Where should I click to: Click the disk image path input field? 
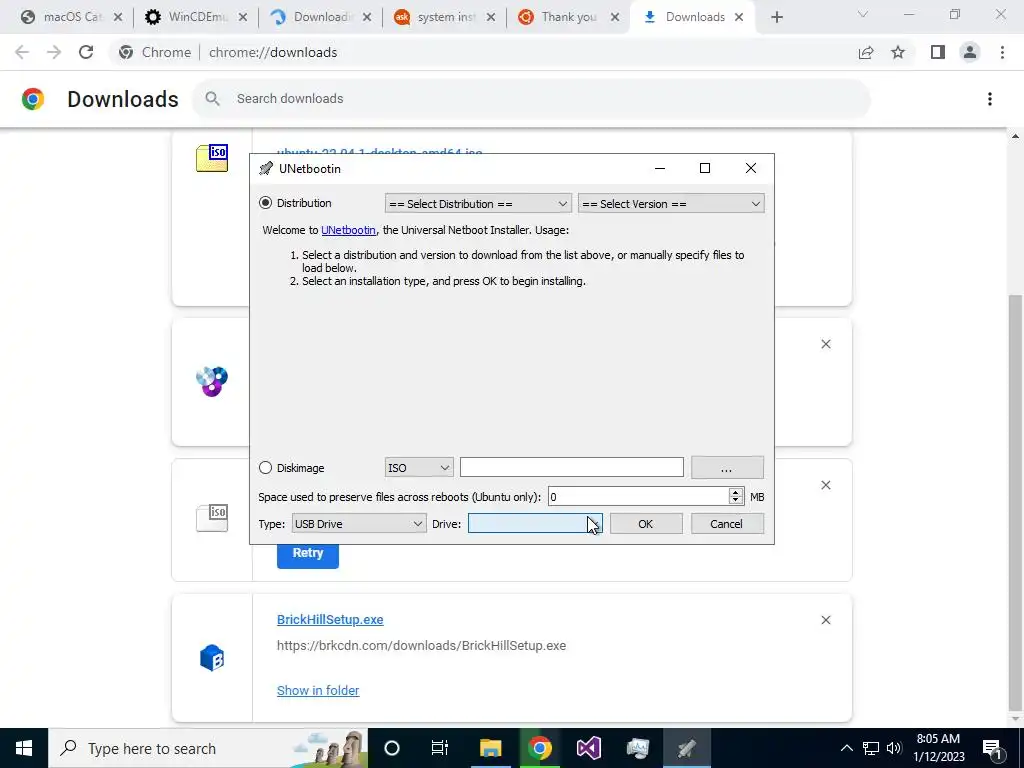click(571, 468)
